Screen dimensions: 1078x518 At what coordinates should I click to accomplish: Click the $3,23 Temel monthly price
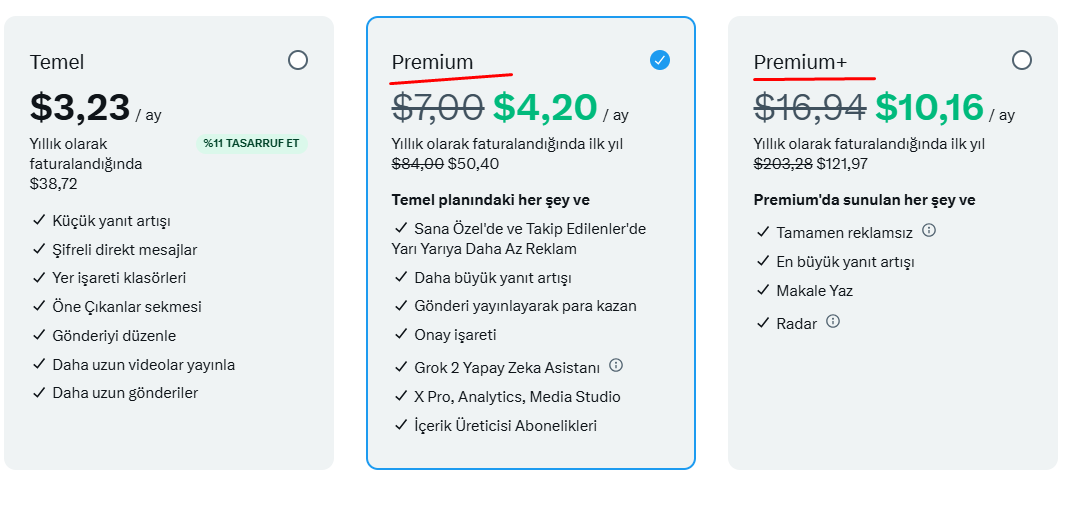(x=80, y=107)
